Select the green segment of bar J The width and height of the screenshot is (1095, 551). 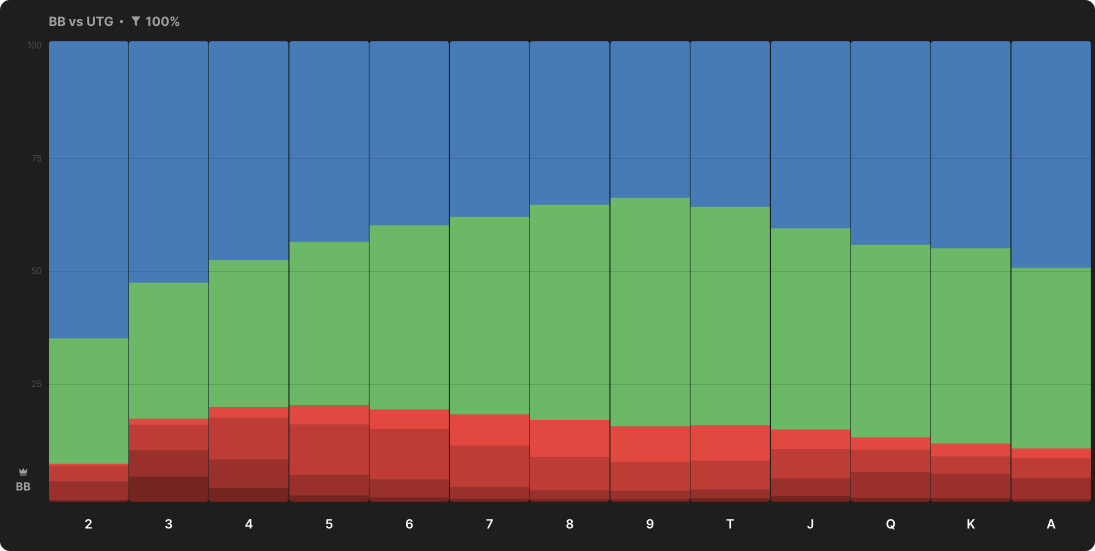coord(810,329)
